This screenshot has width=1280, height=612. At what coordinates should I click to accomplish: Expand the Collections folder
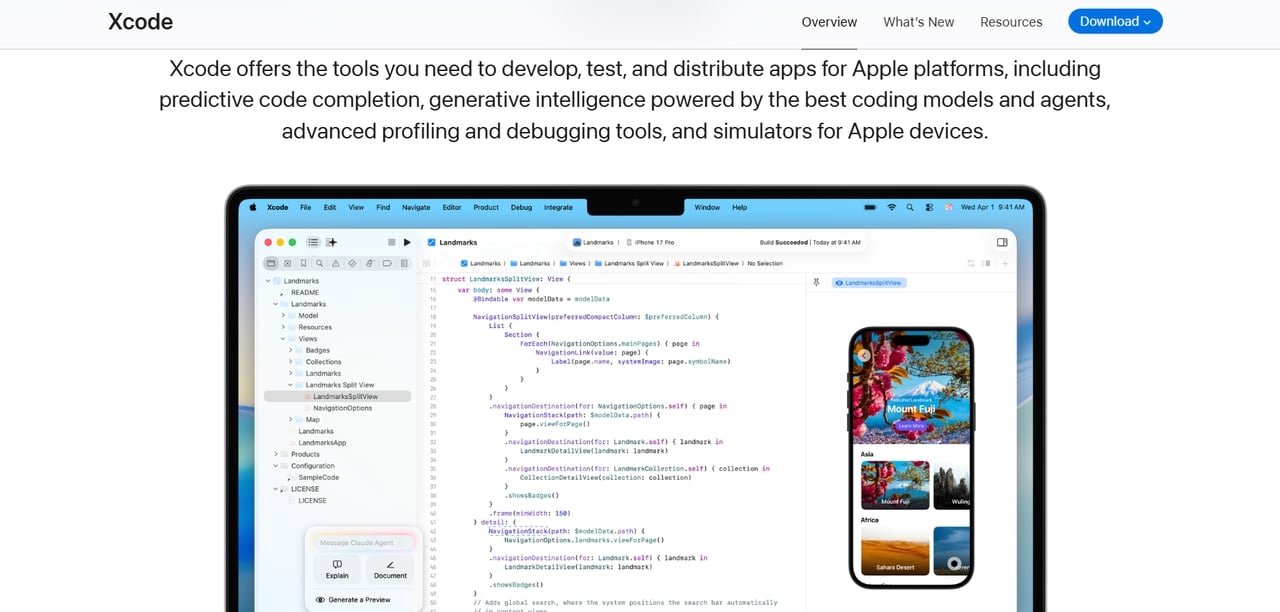pos(291,362)
